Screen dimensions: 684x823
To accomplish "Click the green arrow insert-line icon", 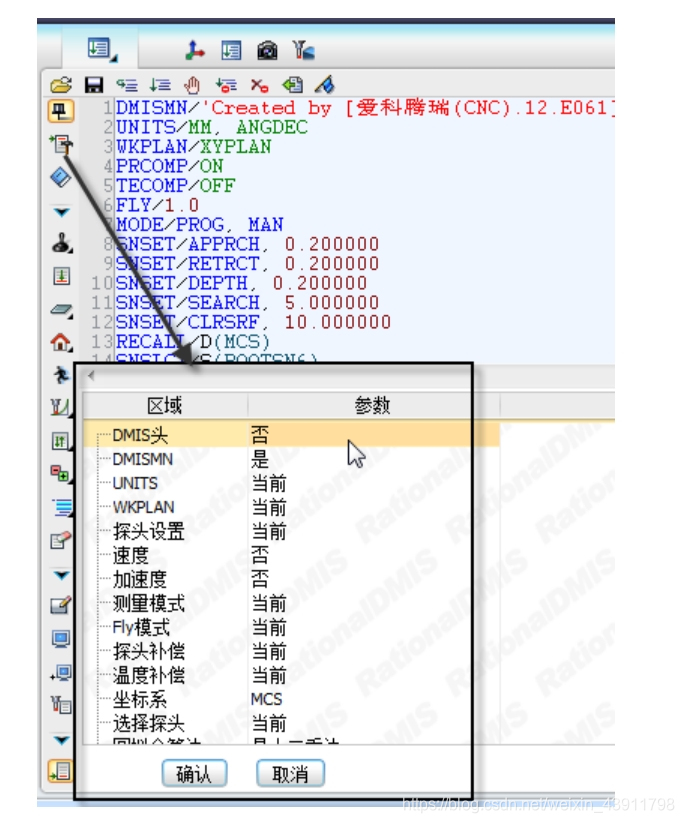I will [x=61, y=276].
